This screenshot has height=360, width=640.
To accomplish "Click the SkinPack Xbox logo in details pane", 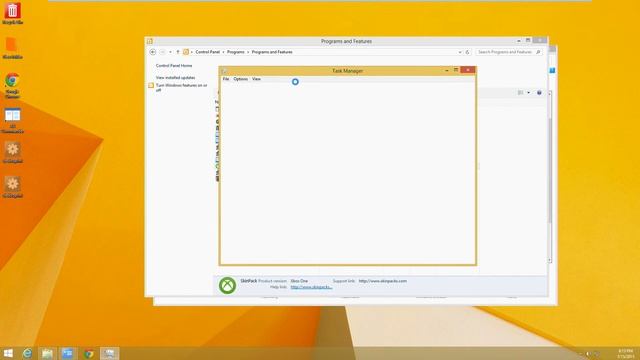I will coord(227,285).
